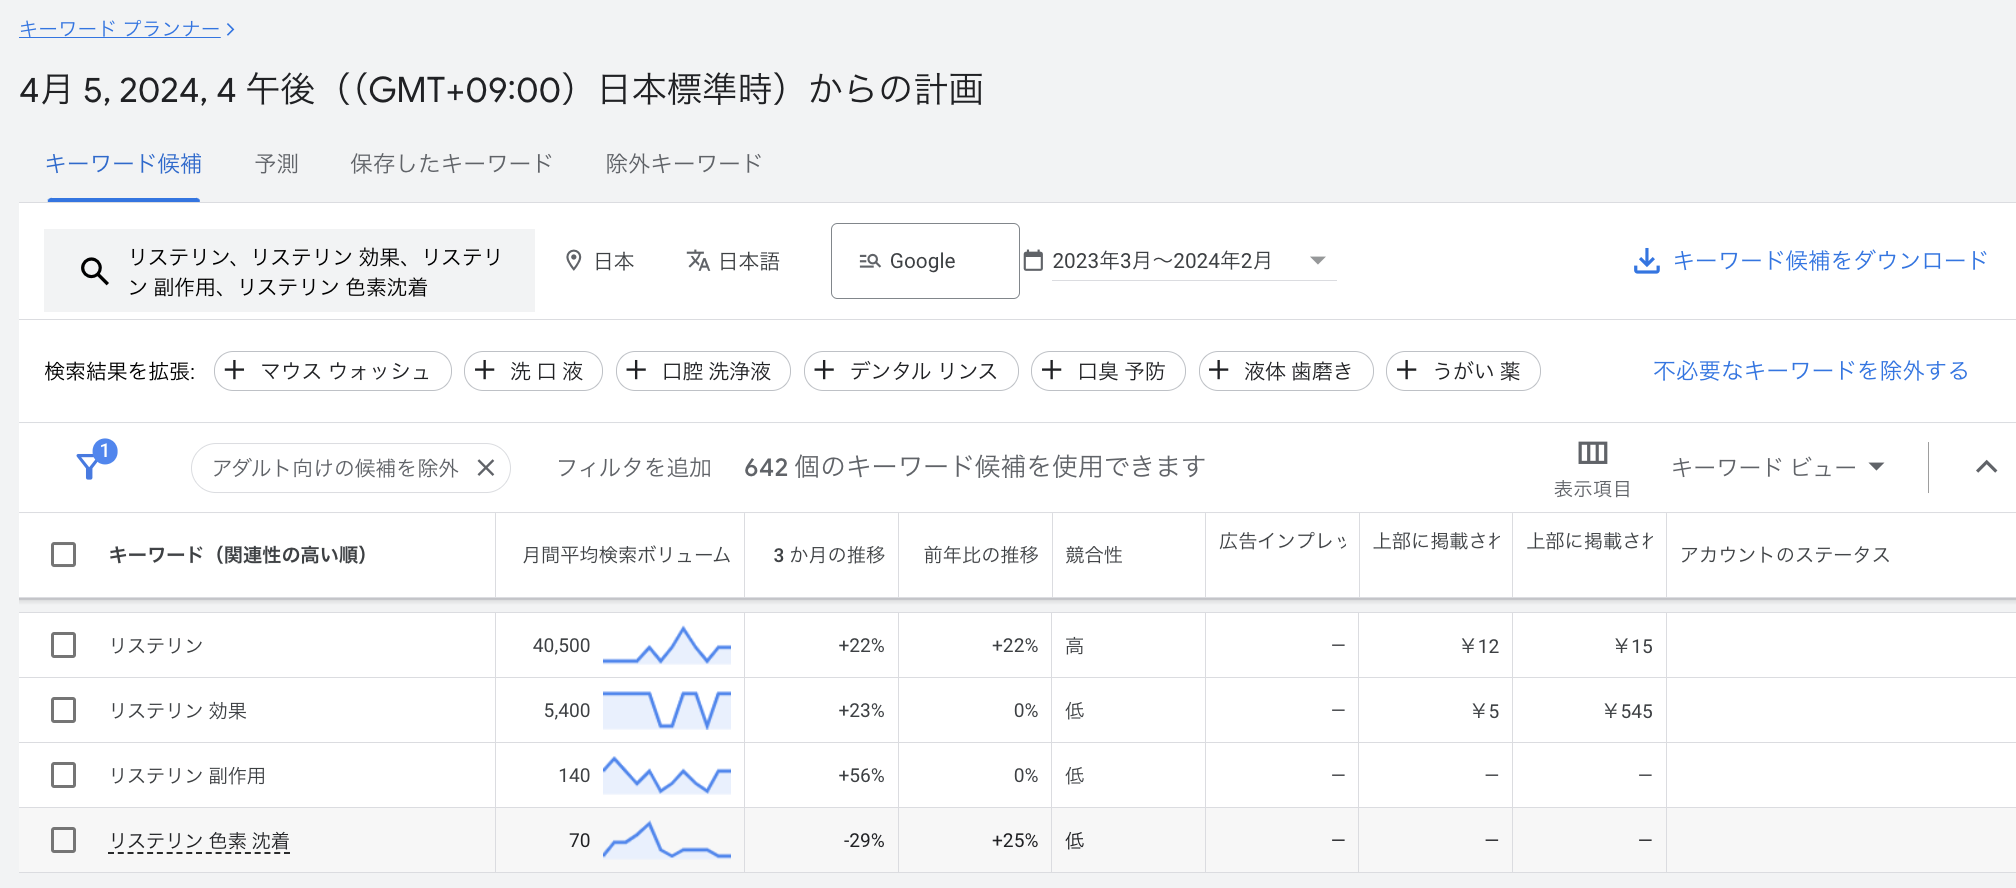The height and width of the screenshot is (888, 2016).
Task: Click the ¥545 bid value
Action: pos(1627,711)
